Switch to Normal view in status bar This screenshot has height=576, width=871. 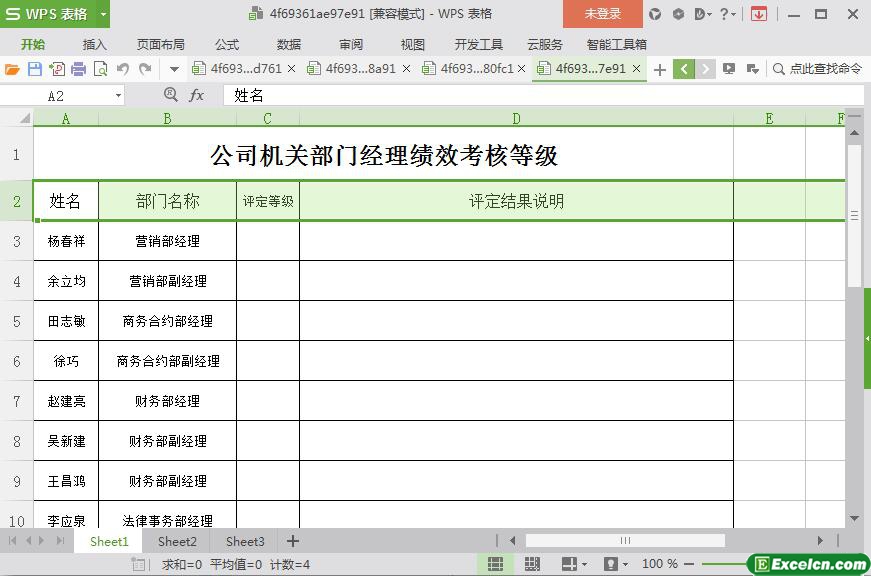pos(495,564)
